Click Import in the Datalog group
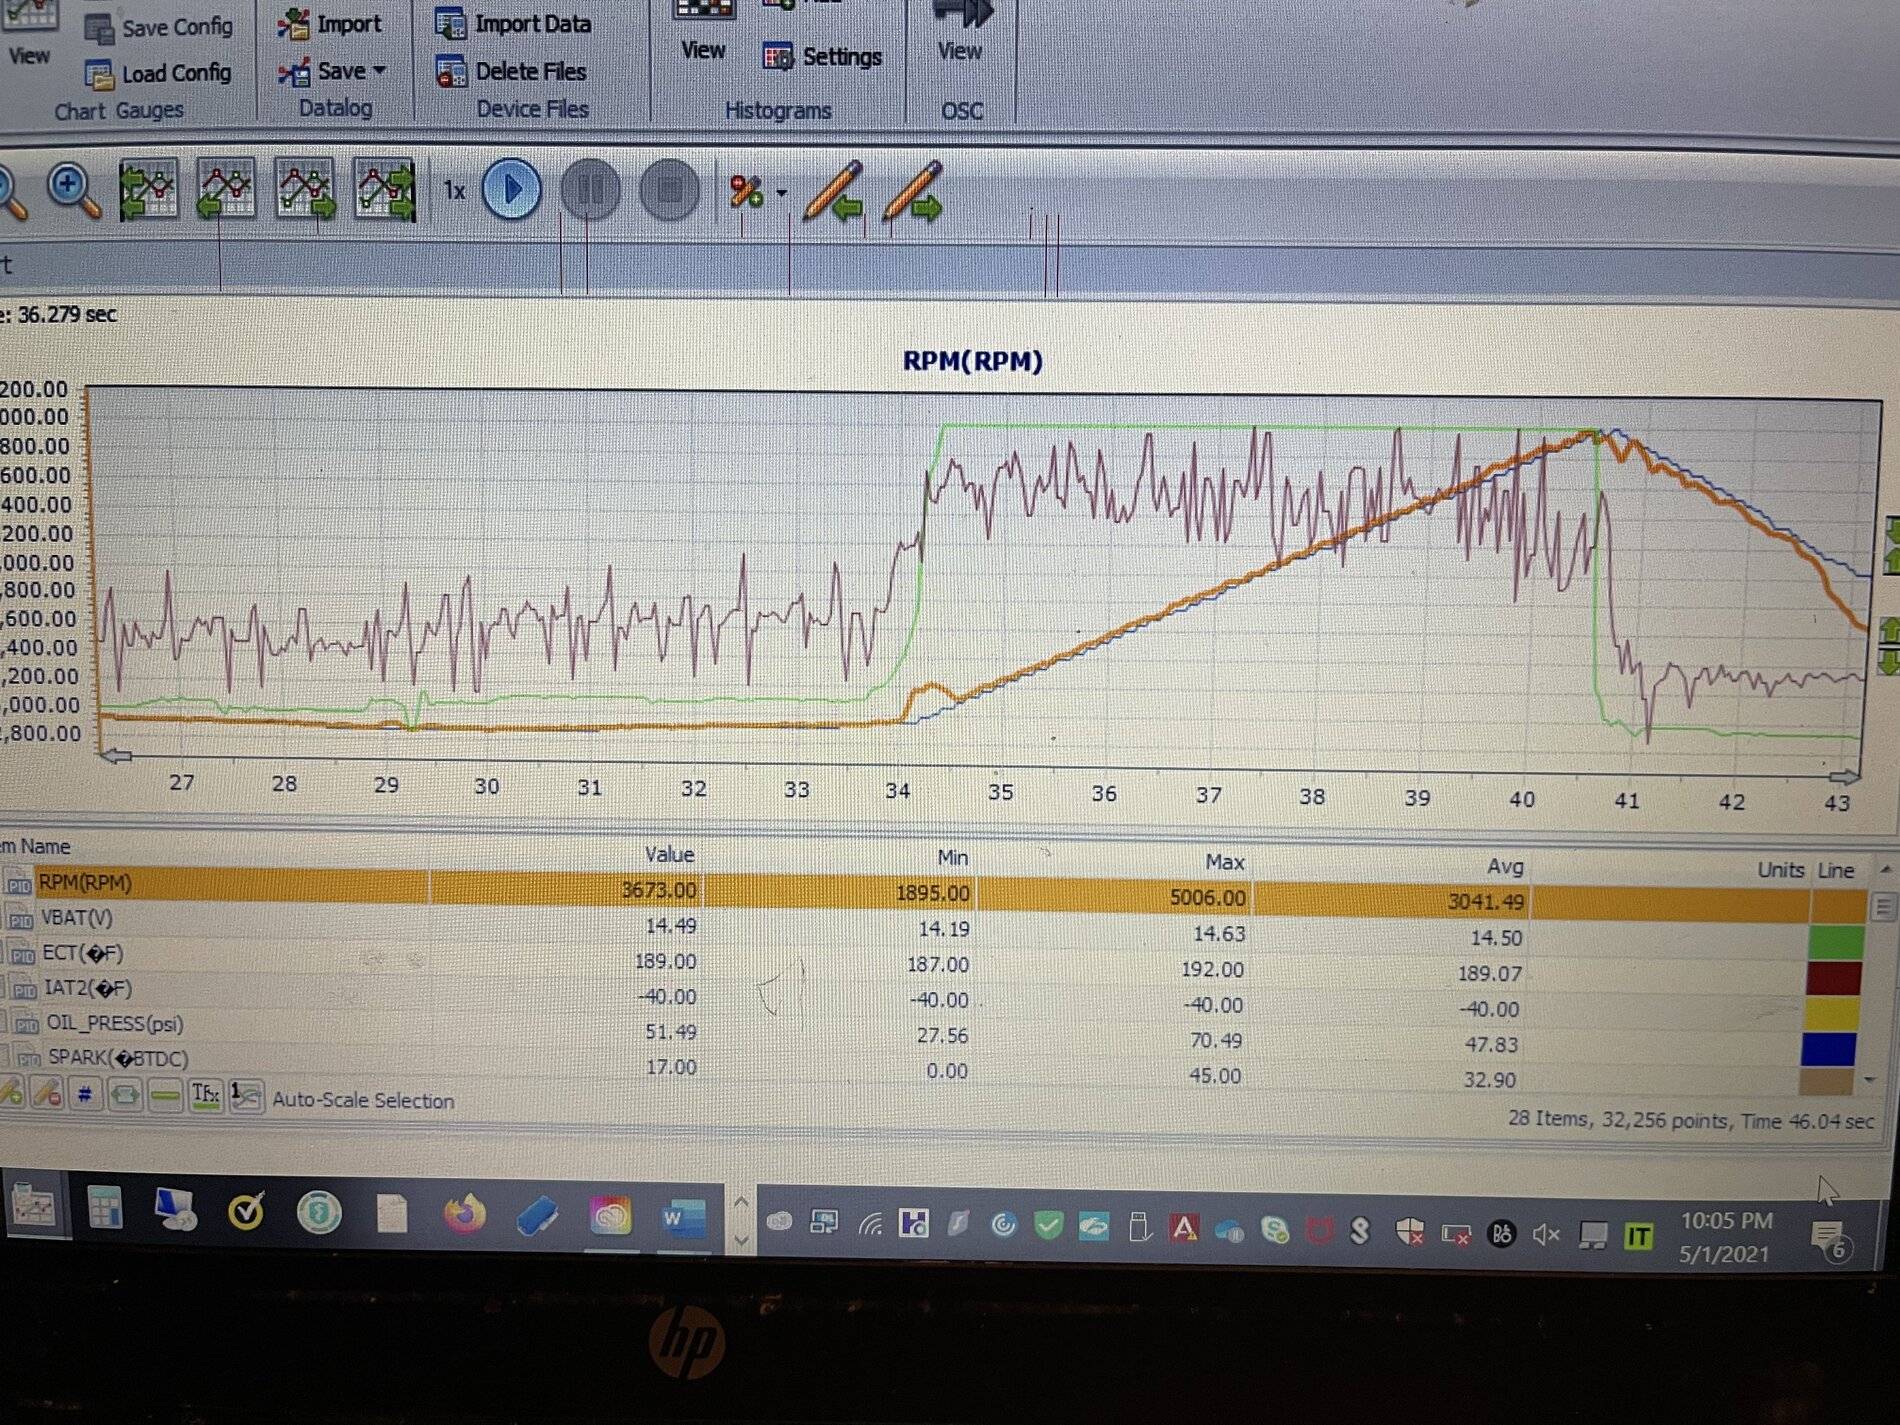Image resolution: width=1900 pixels, height=1425 pixels. (x=329, y=24)
